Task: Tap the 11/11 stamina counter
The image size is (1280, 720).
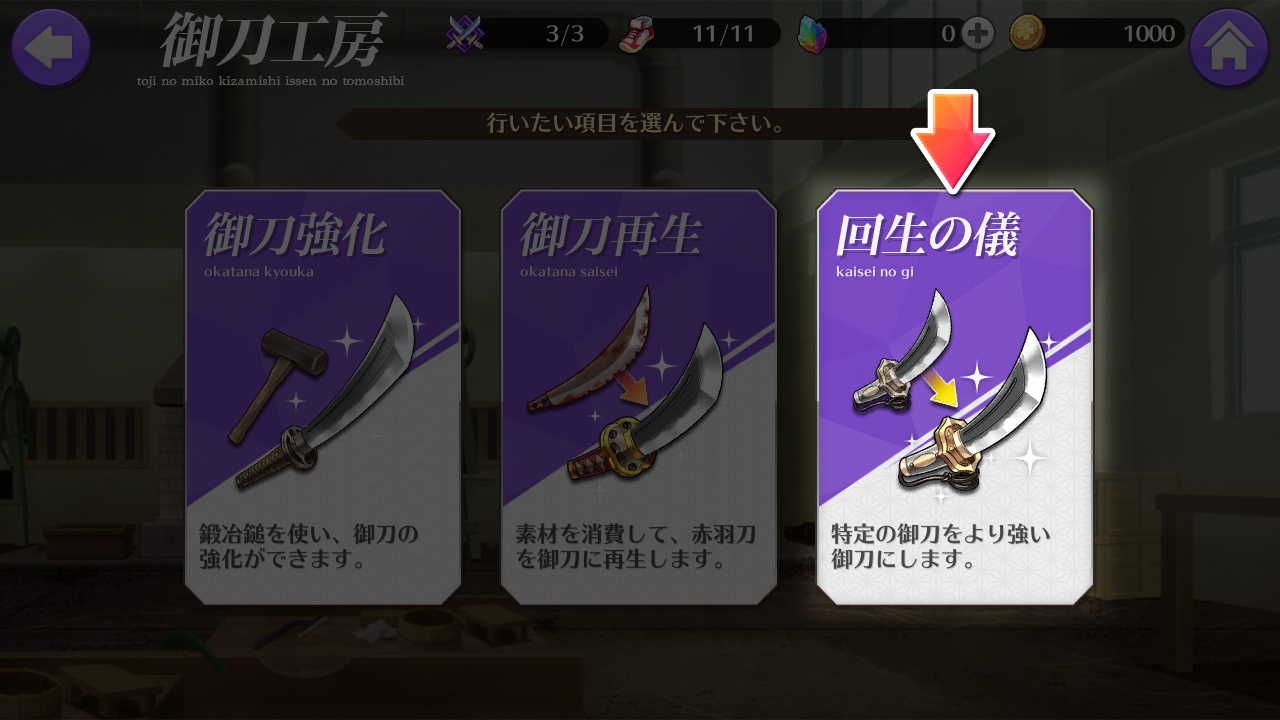Action: coord(723,34)
